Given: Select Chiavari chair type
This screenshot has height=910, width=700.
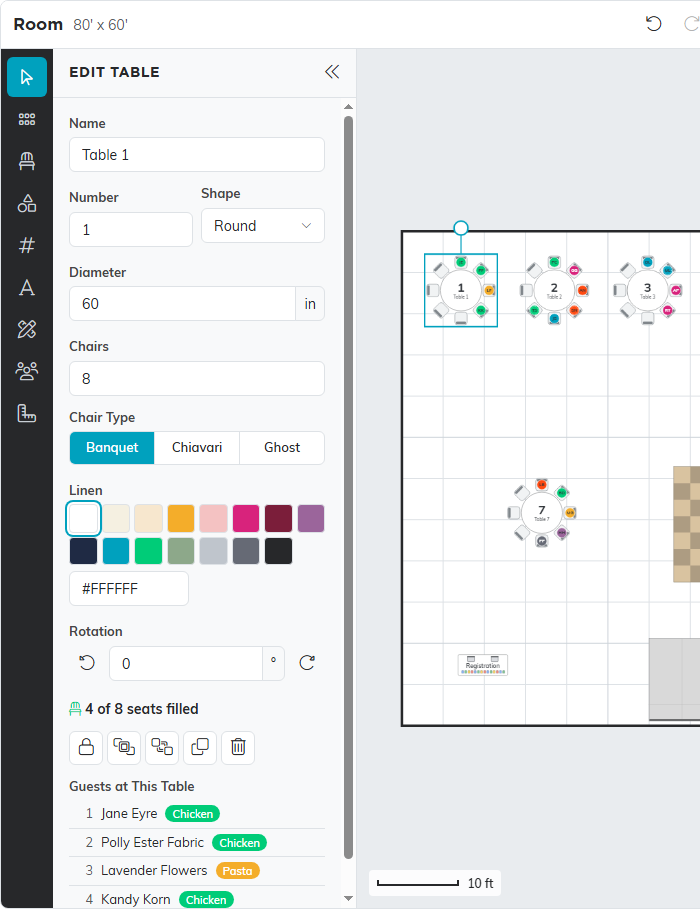Looking at the screenshot, I should [197, 447].
